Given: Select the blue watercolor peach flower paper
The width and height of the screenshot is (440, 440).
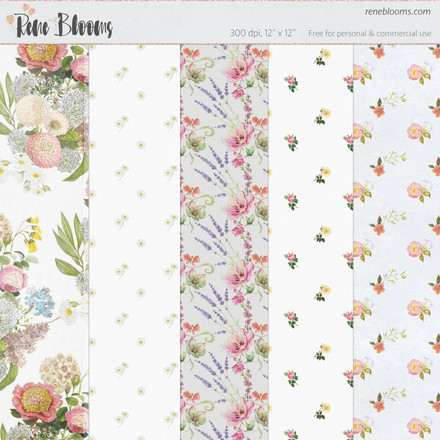Looking at the screenshot, I should tap(397, 242).
